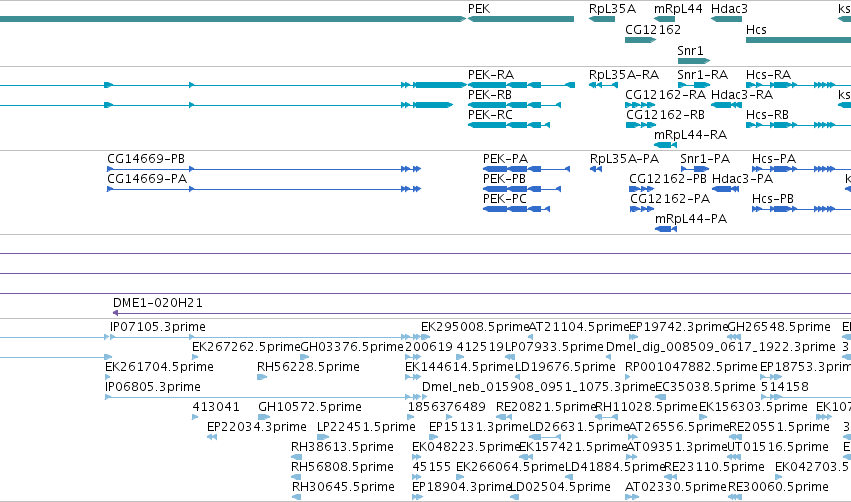Viewport: 851px width, 502px height.
Task: Select the CG14669-PB protein label
Action: pyautogui.click(x=146, y=158)
